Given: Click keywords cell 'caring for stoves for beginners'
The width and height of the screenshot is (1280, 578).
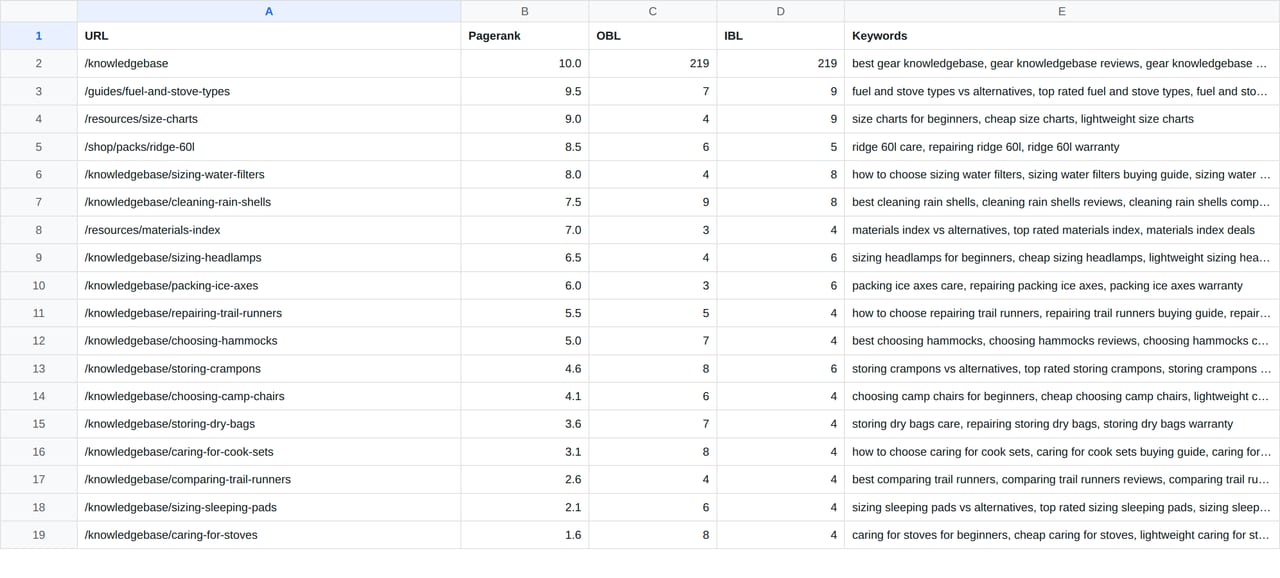Looking at the screenshot, I should click(x=1062, y=535).
